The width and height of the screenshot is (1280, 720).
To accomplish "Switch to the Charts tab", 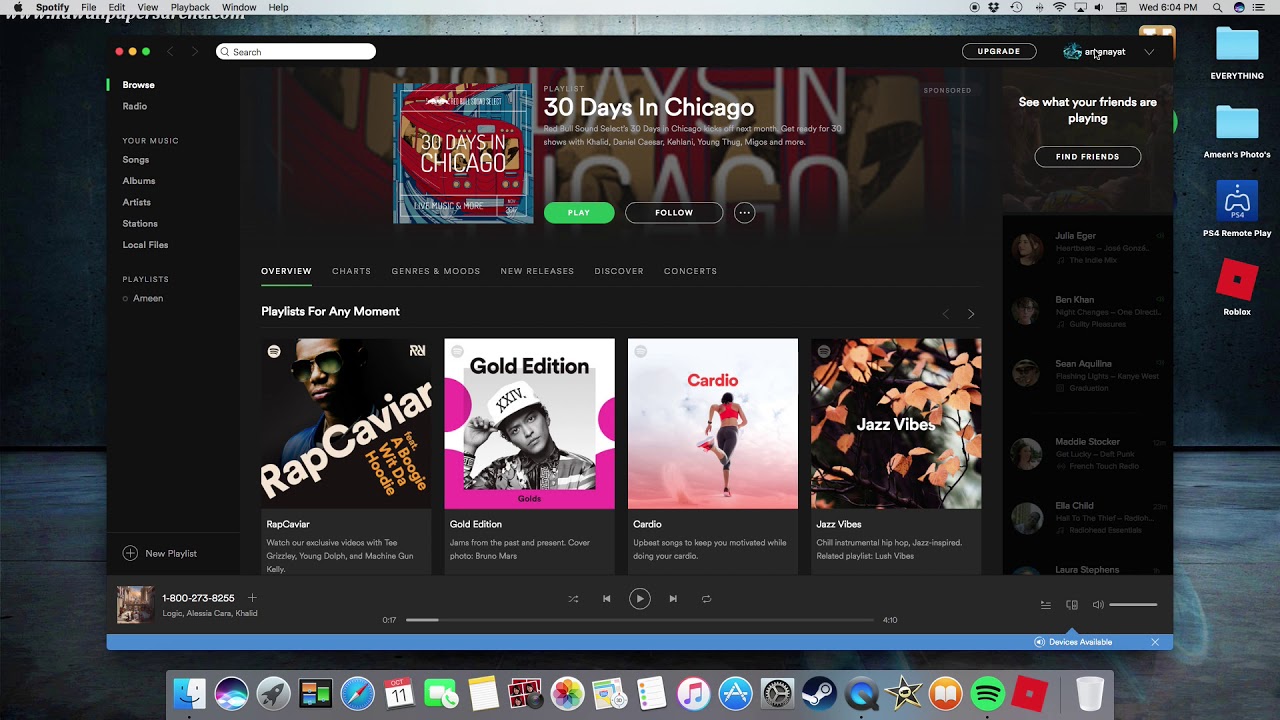I will point(351,271).
